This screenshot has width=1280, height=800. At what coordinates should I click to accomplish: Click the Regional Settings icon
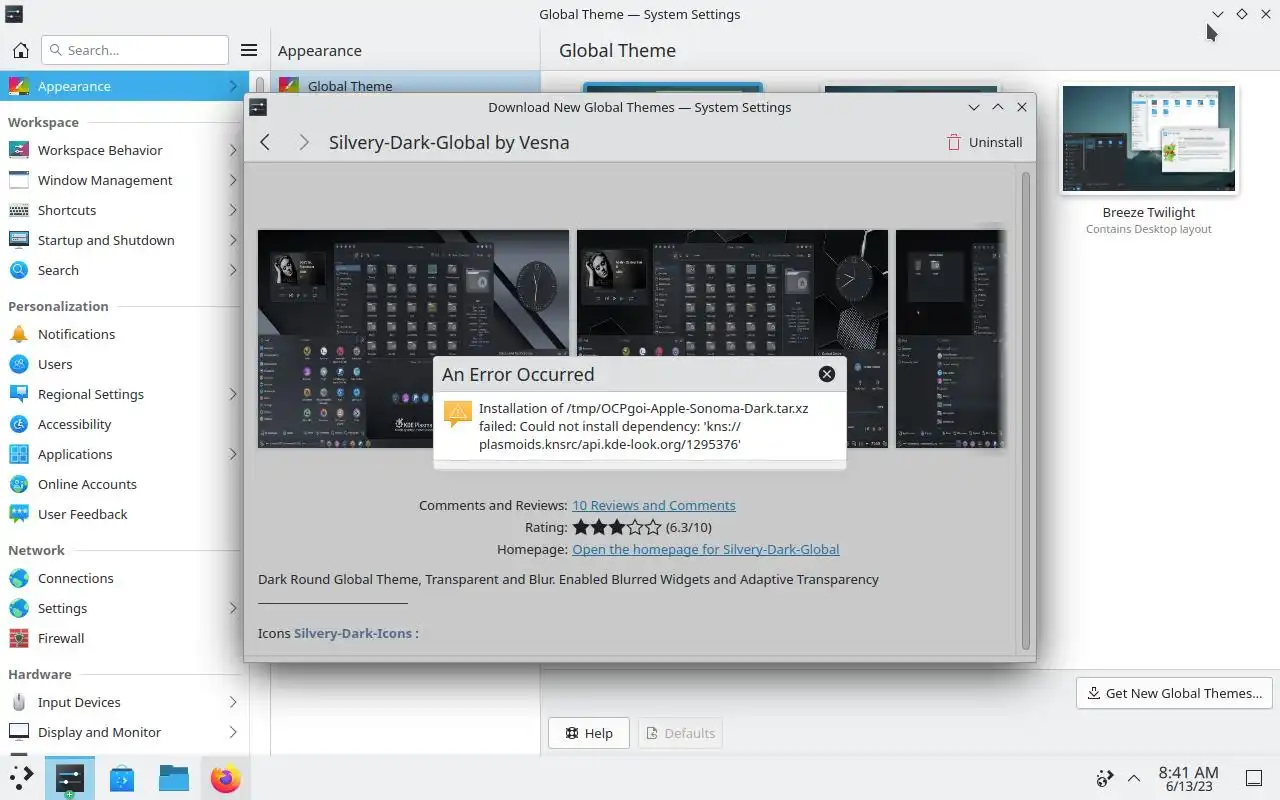(19, 394)
